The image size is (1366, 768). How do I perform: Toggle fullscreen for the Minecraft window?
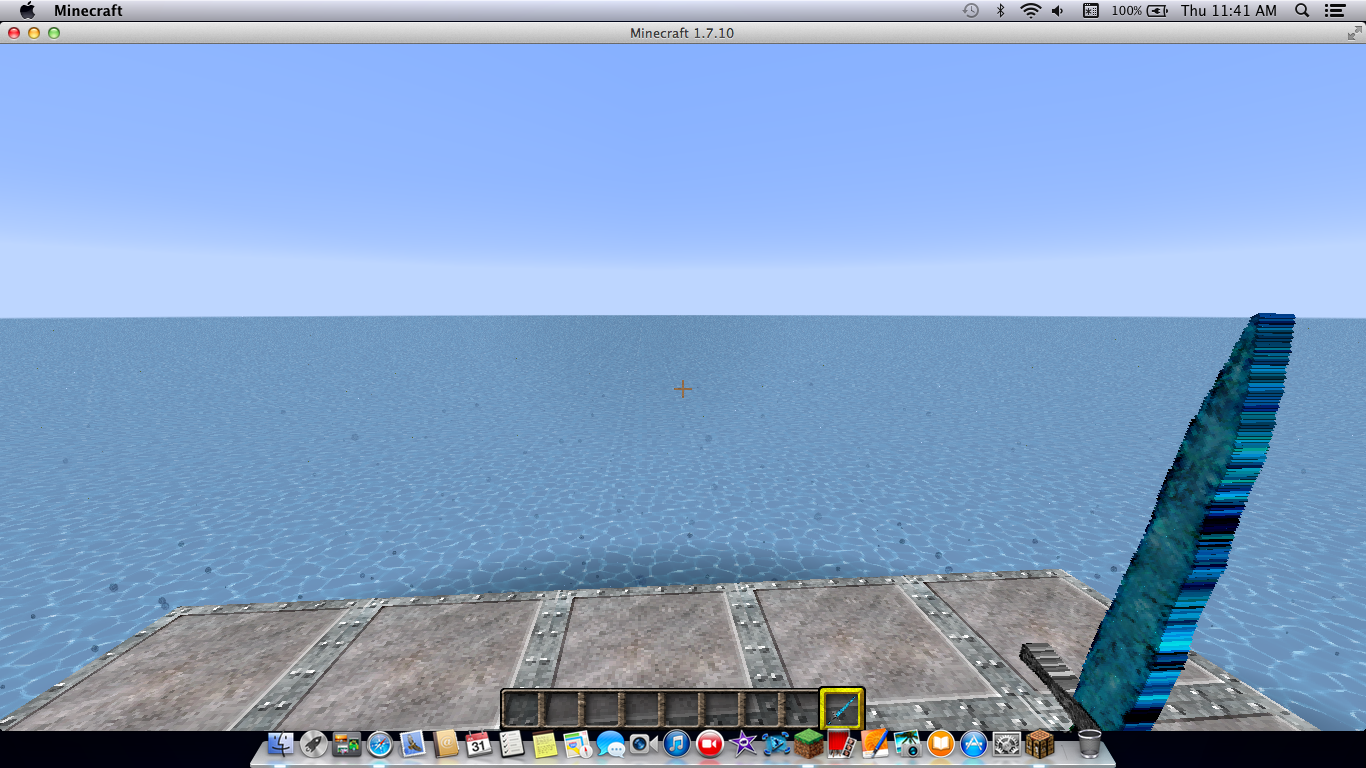(1354, 33)
